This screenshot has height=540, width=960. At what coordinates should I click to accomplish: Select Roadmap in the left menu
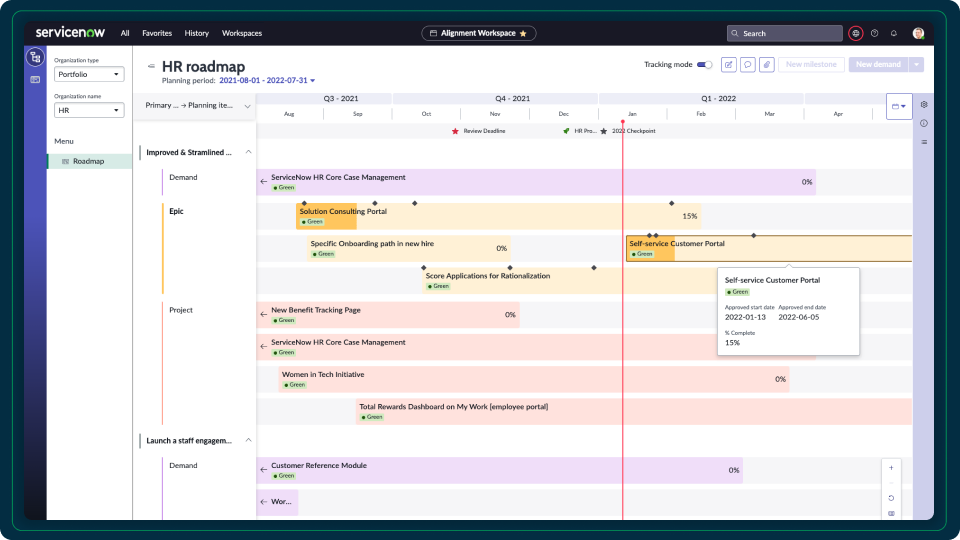[x=88, y=161]
